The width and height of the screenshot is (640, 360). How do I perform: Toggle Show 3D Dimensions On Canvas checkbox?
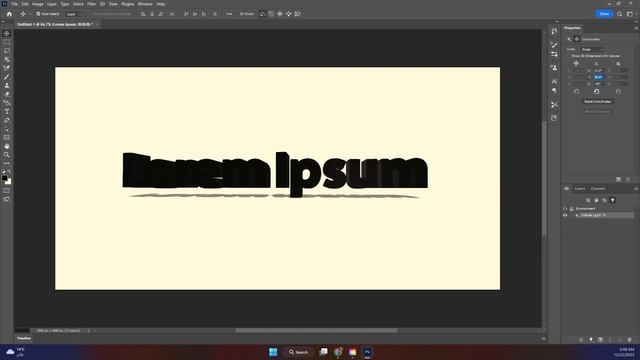click(x=569, y=56)
